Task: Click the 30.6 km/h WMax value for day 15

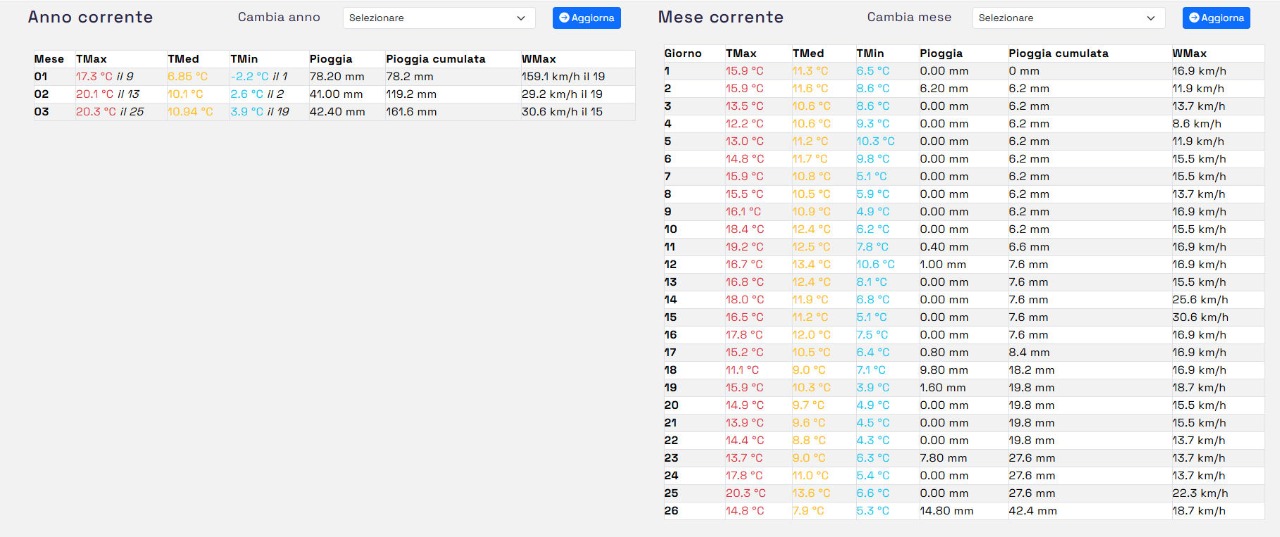Action: (x=1200, y=317)
